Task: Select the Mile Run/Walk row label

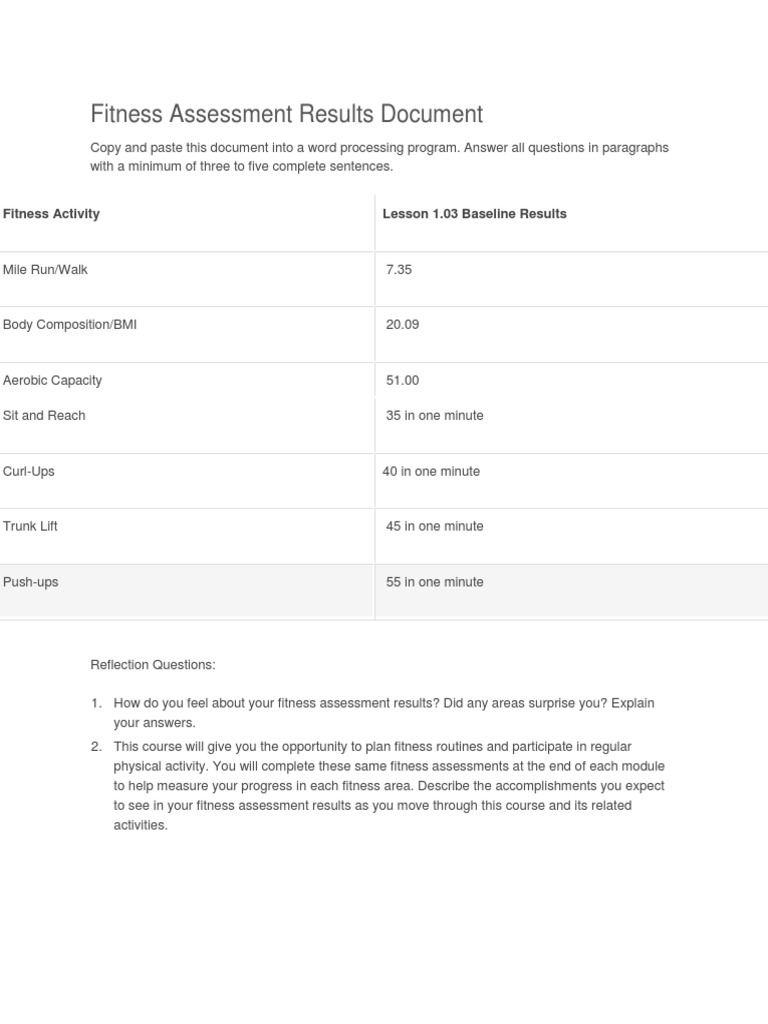Action: click(45, 270)
